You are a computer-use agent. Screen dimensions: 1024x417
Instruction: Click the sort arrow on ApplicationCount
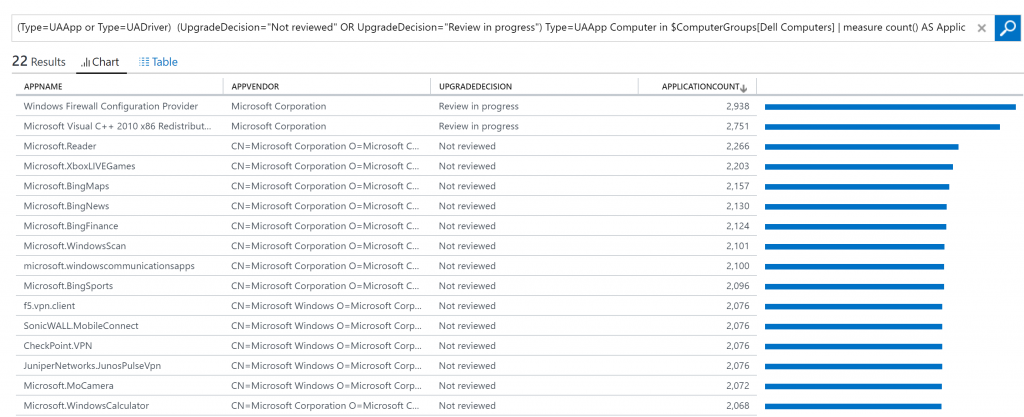pos(743,88)
